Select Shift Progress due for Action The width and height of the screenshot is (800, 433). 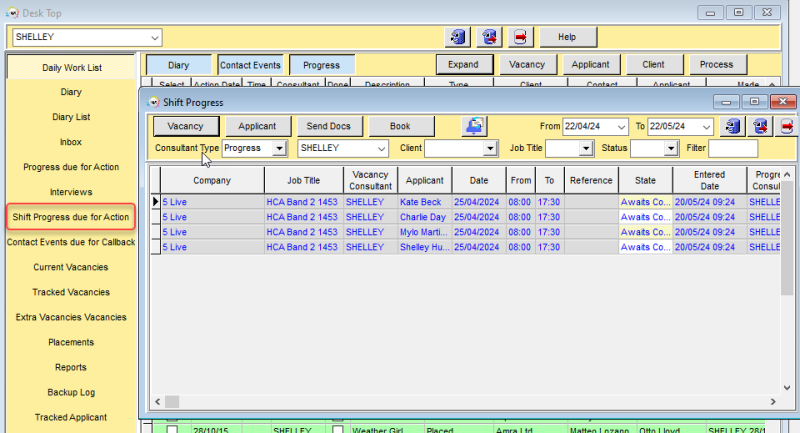71,217
